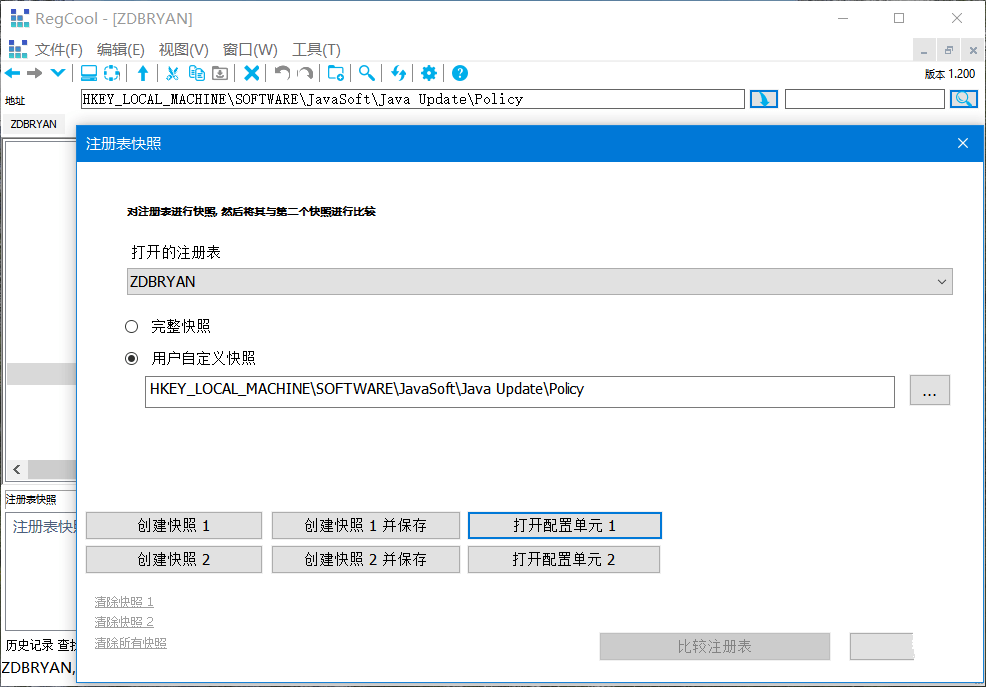Screen dimensions: 986x687
Task: Click the custom snapshot registry path field
Action: (519, 391)
